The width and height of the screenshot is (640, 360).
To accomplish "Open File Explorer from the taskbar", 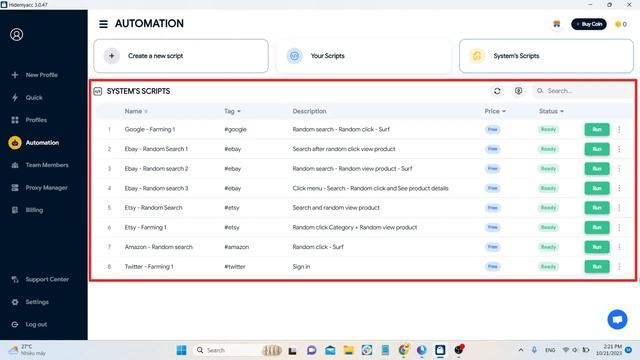I will pyautogui.click(x=348, y=350).
